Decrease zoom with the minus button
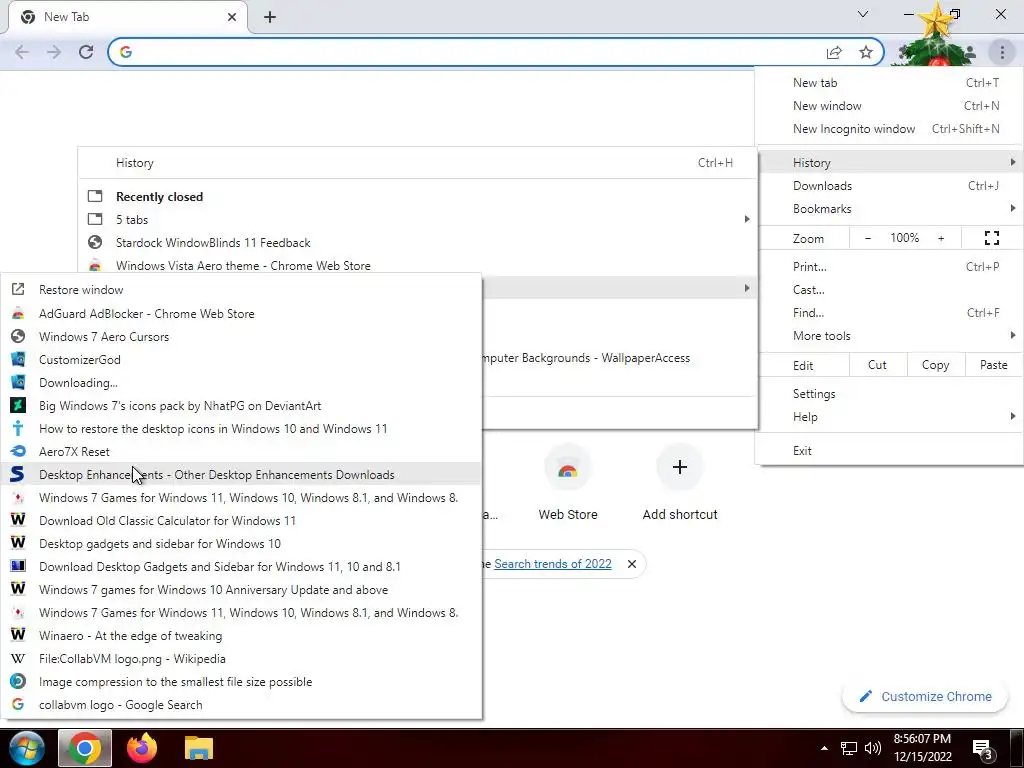This screenshot has width=1024, height=768. 868,238
